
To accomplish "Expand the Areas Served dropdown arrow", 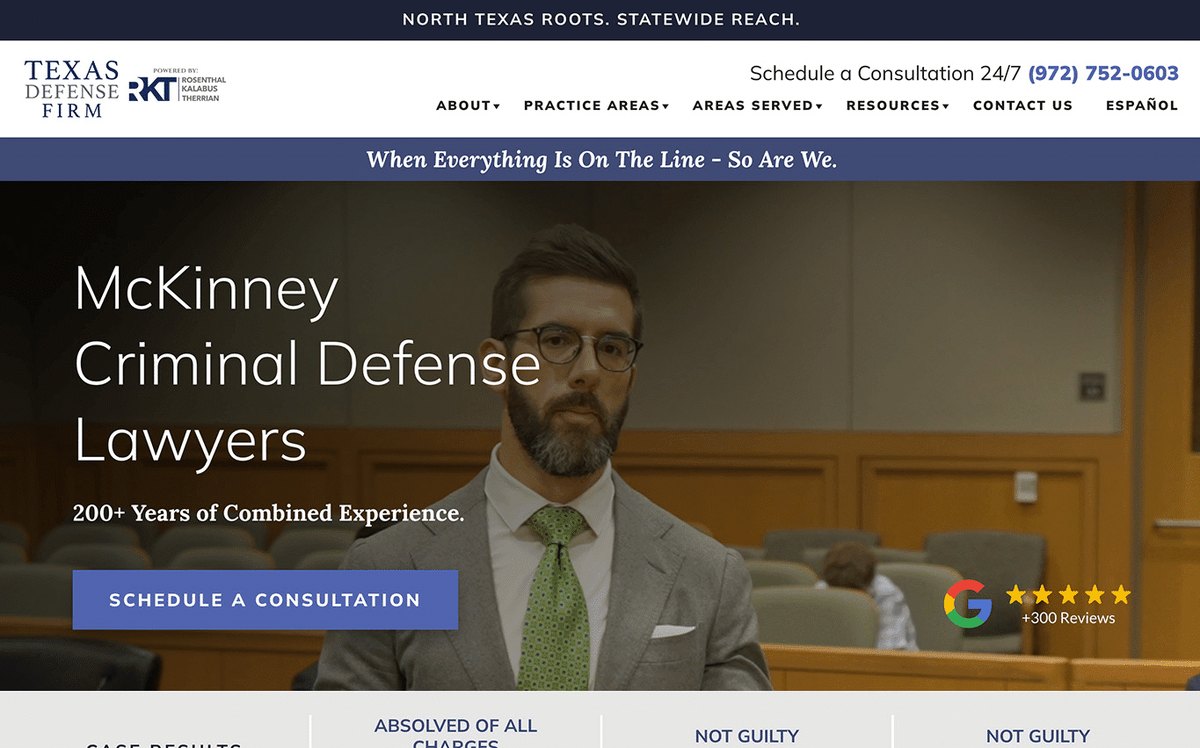I will click(x=819, y=106).
